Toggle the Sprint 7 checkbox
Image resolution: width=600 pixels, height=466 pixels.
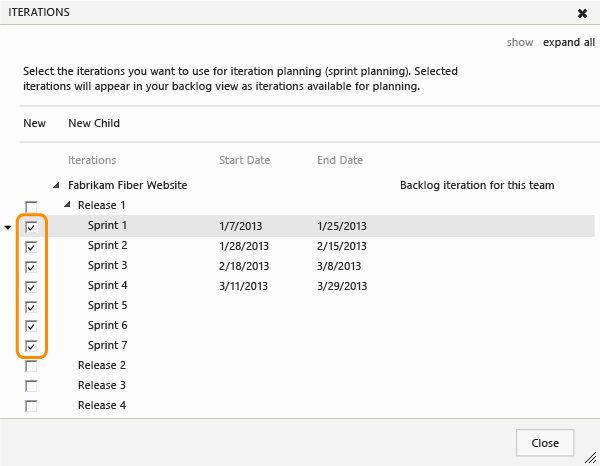[31, 347]
